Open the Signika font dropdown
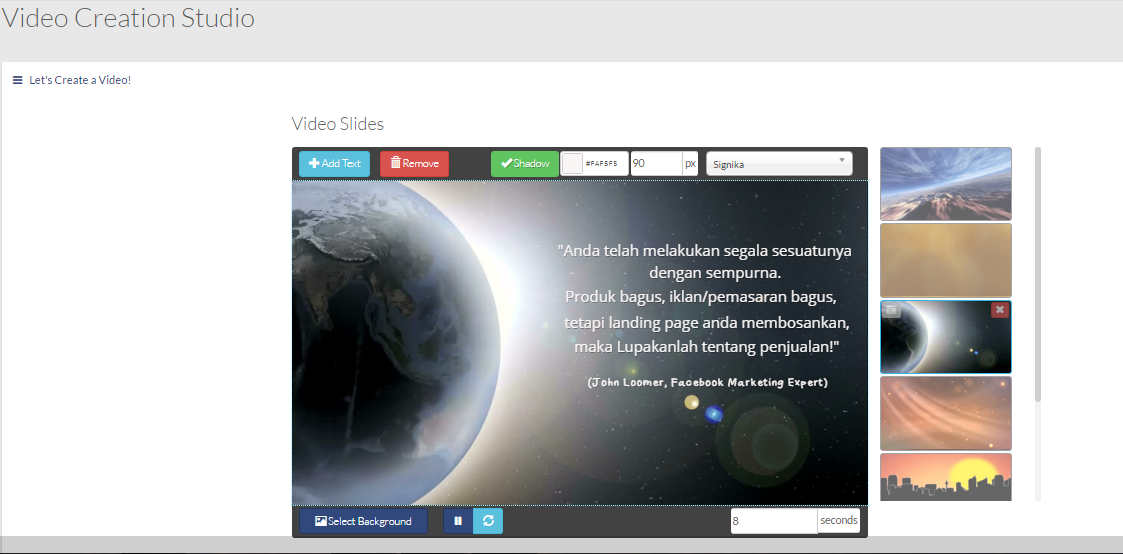The height and width of the screenshot is (554, 1123). (779, 164)
